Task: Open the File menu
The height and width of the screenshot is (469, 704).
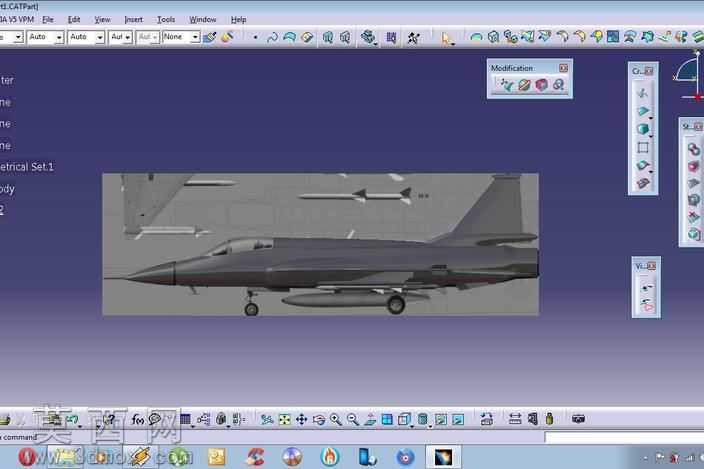Action: 48,20
